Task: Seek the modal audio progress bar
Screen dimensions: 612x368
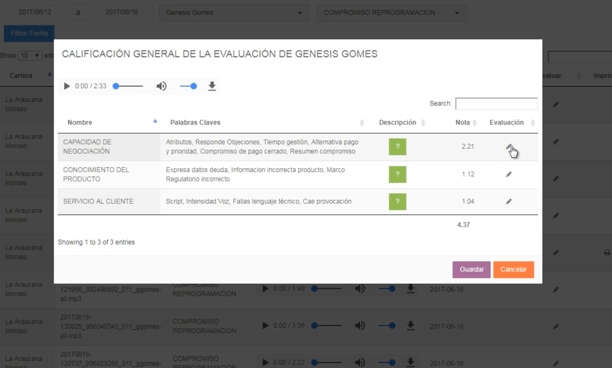Action: click(128, 86)
